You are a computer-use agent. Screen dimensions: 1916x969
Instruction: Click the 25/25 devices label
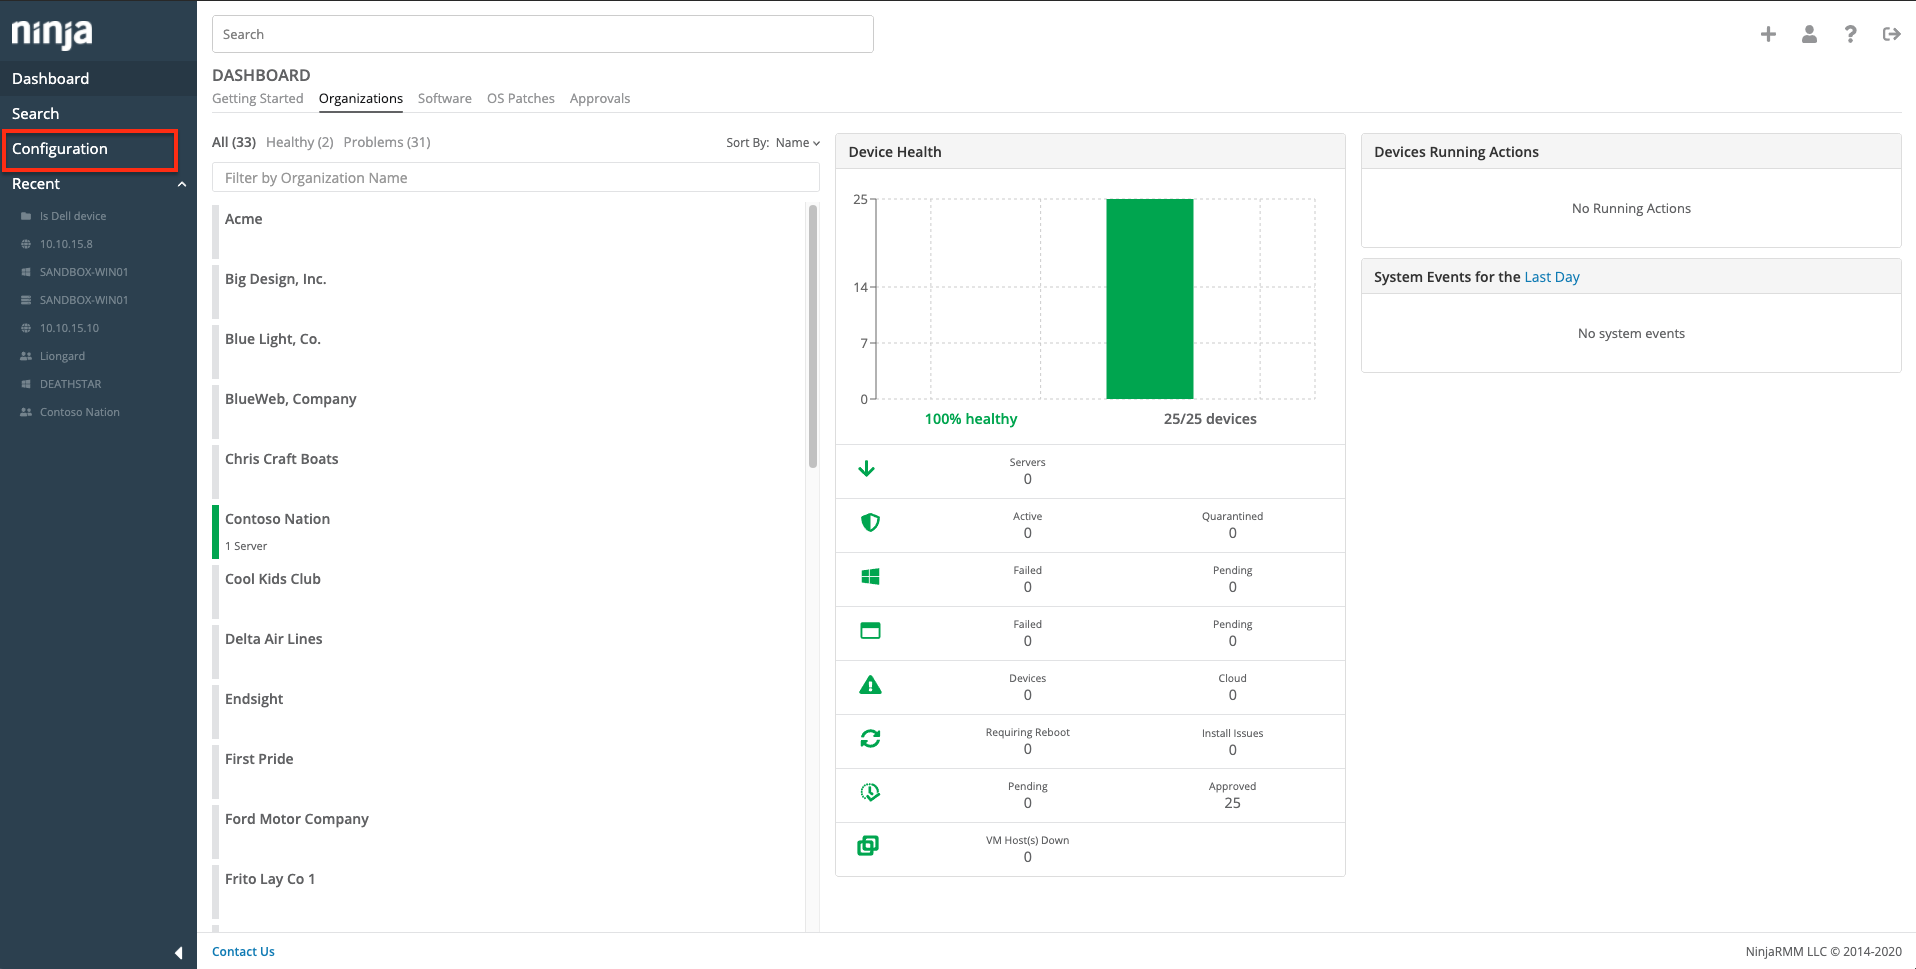coord(1210,419)
